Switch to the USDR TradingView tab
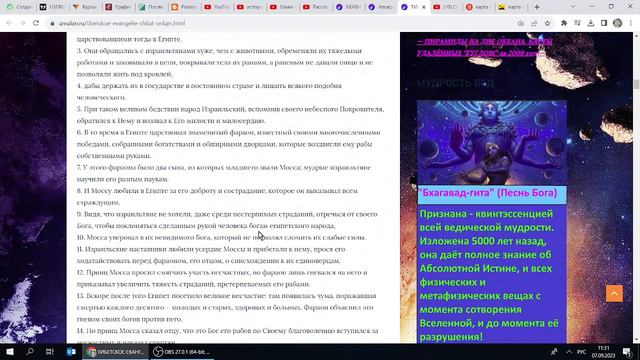Image resolution: width=640 pixels, height=360 pixels. coord(51,7)
